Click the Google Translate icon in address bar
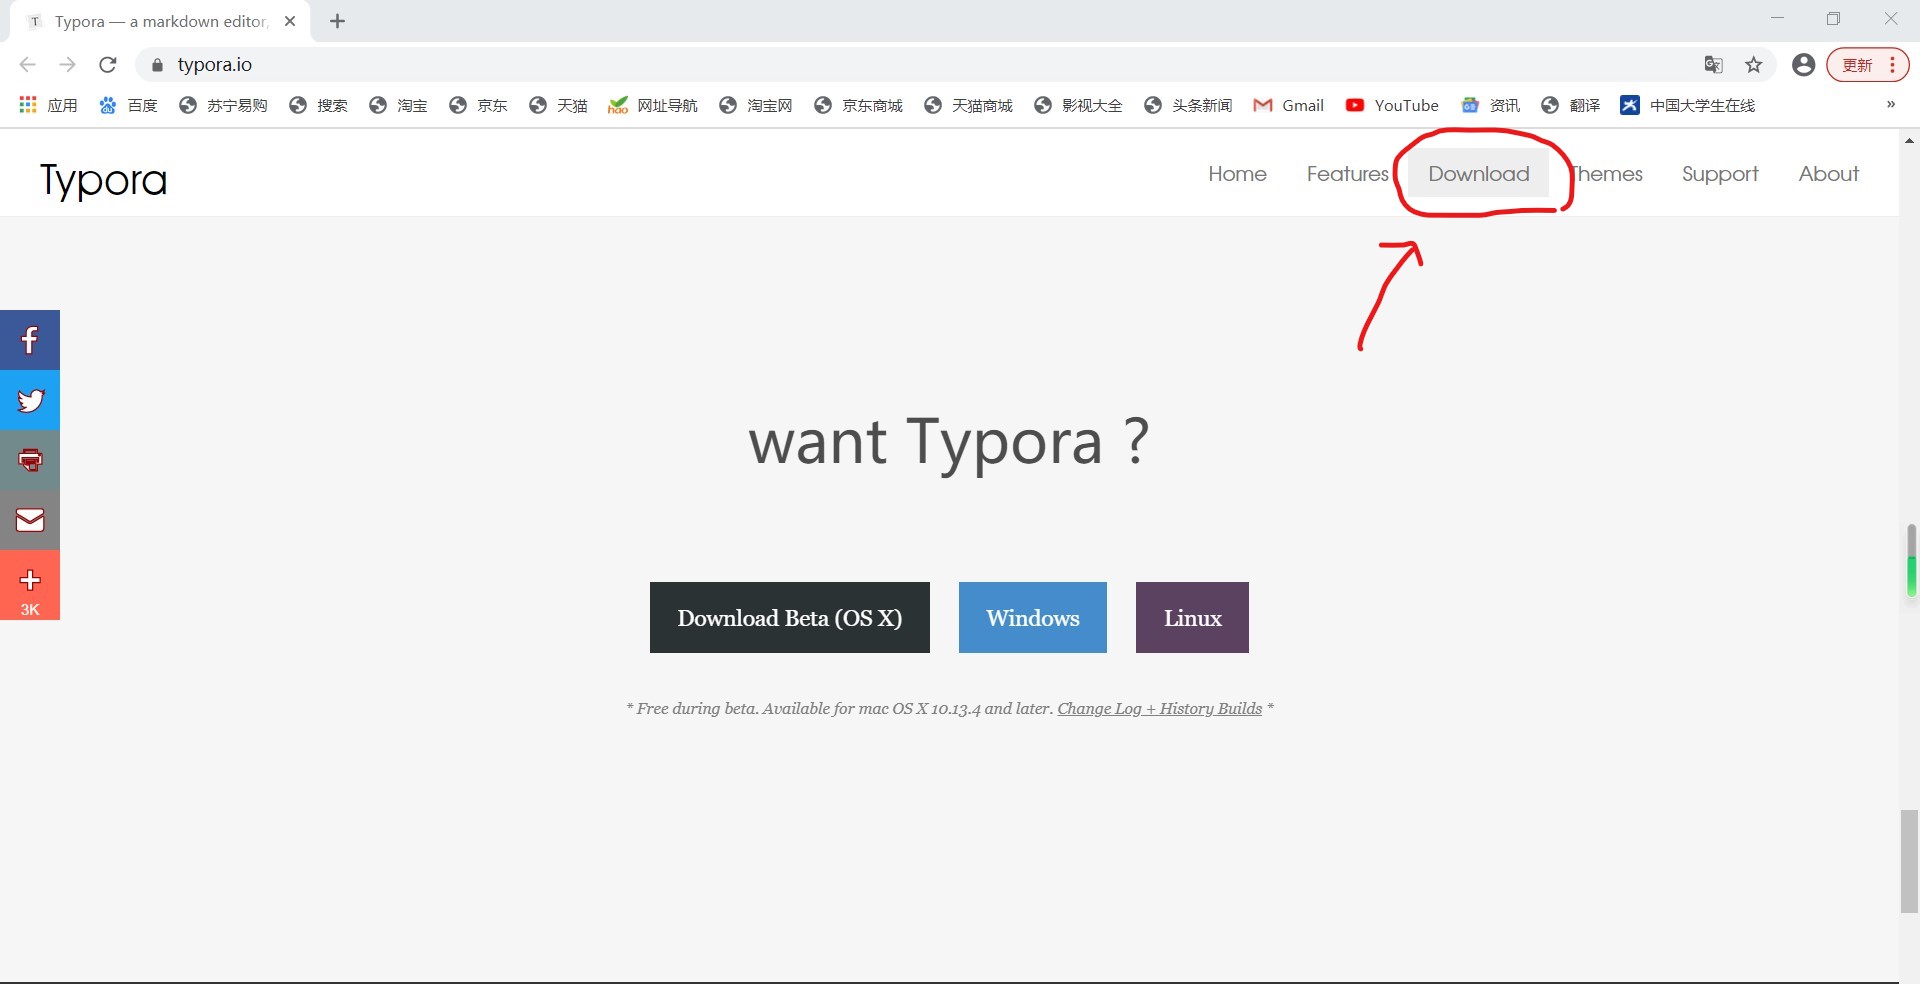Viewport: 1920px width, 984px height. tap(1713, 64)
